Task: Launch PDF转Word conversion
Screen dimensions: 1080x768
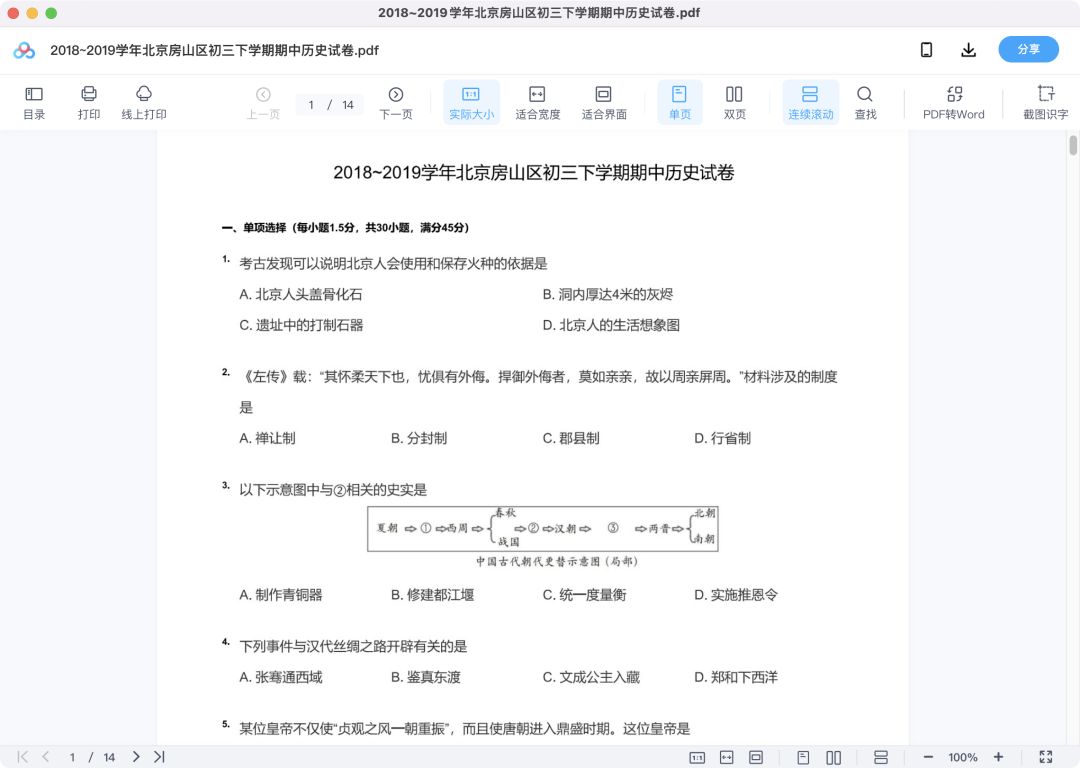Action: (954, 103)
